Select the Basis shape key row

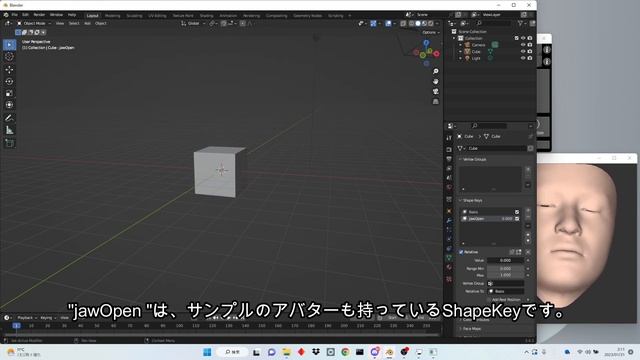(490, 212)
